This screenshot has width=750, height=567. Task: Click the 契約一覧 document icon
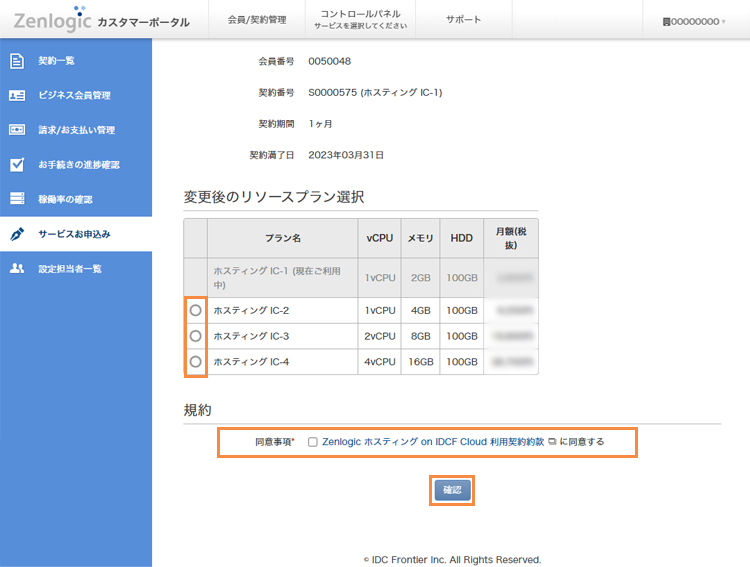pos(17,61)
